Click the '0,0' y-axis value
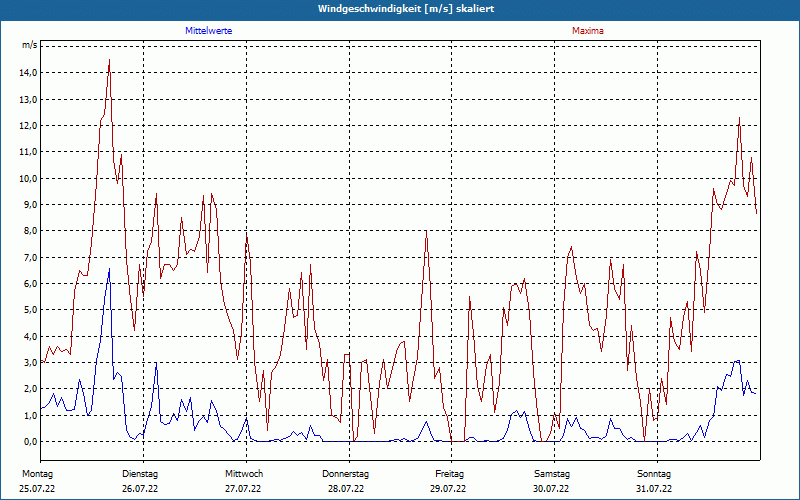This screenshot has height=500, width=800. point(31,442)
